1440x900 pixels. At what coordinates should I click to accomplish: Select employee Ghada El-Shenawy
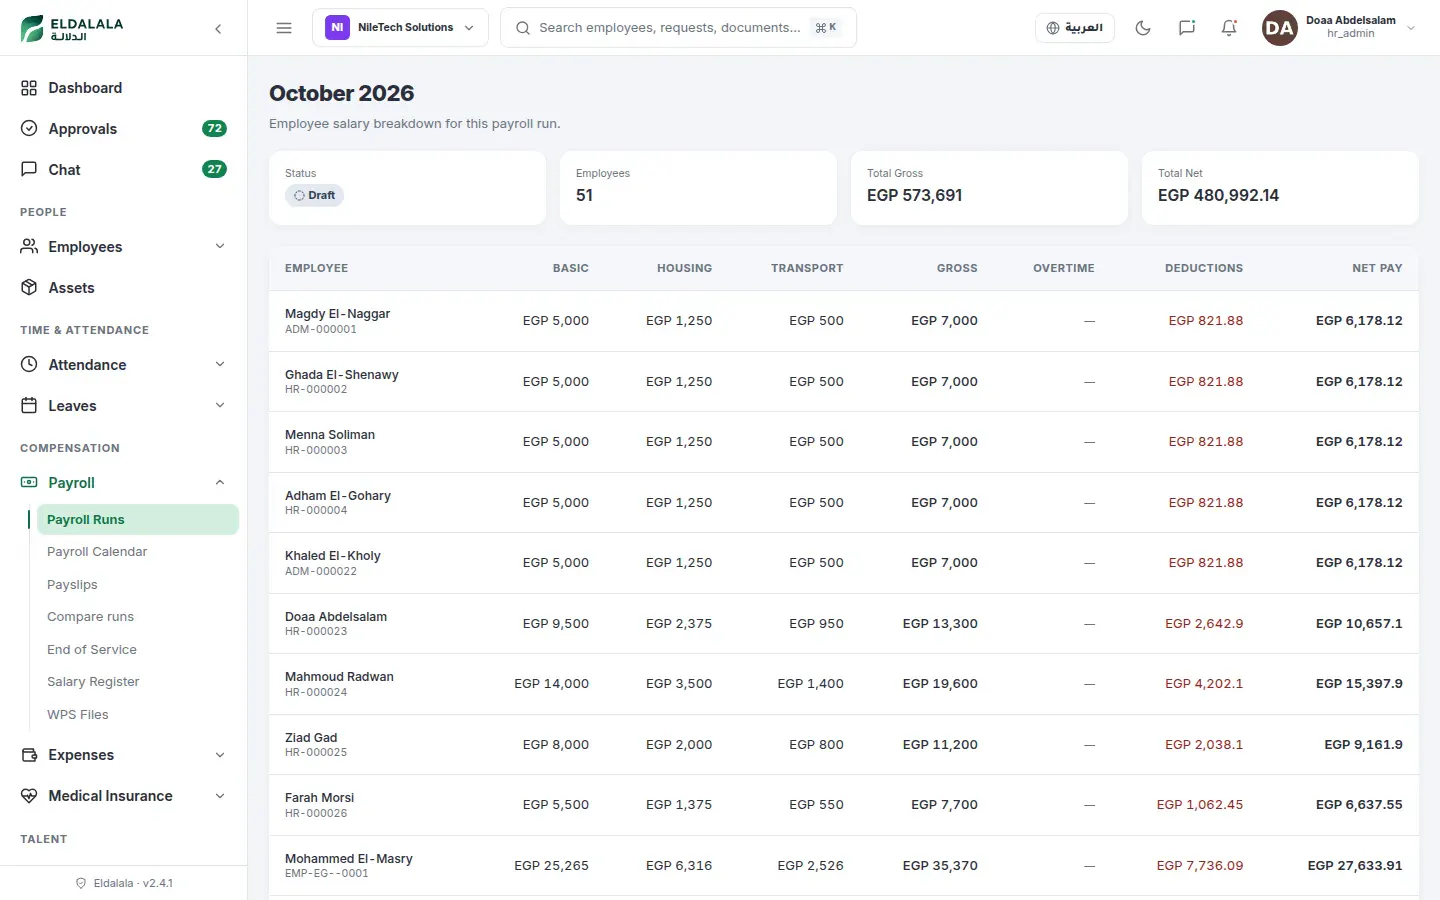pyautogui.click(x=342, y=375)
